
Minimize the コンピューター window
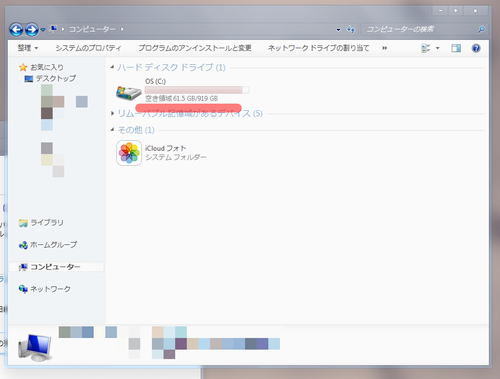(x=440, y=11)
